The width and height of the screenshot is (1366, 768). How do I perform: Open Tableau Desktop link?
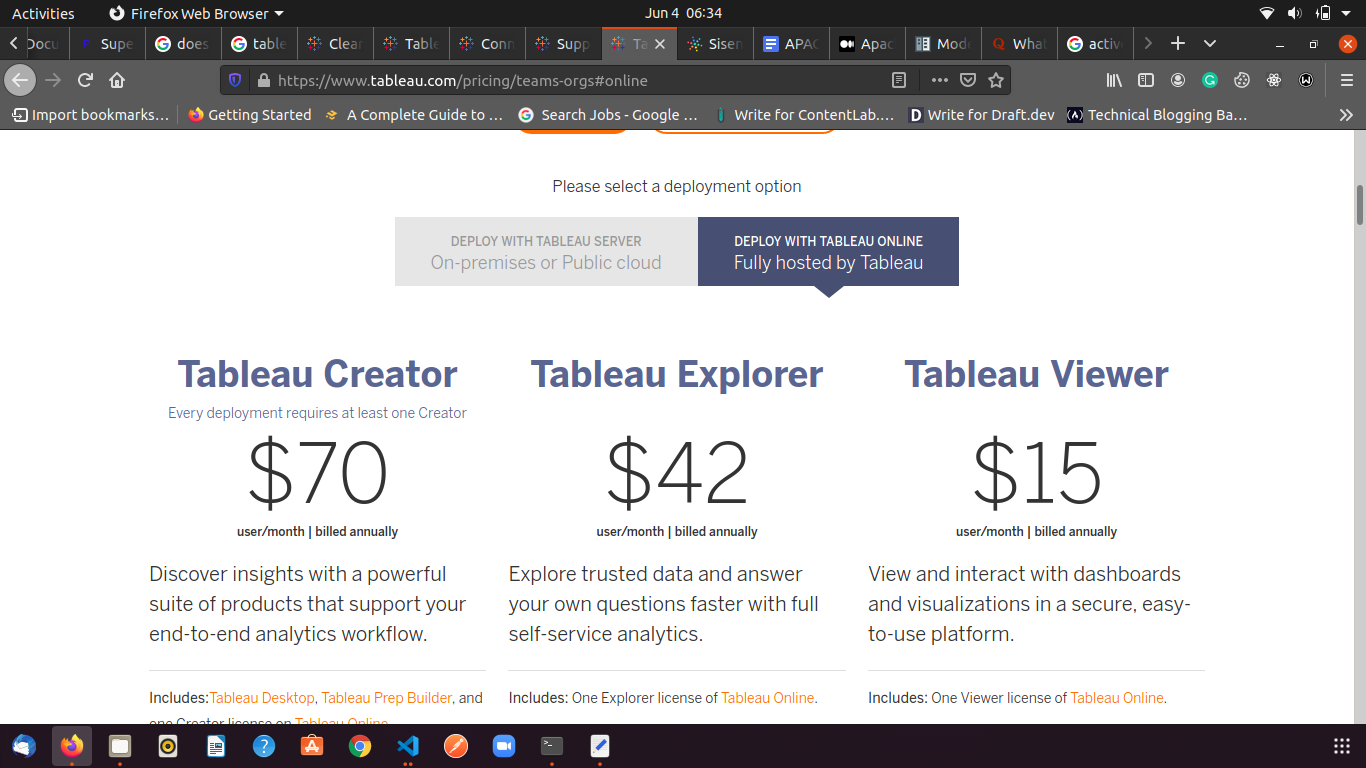(262, 698)
